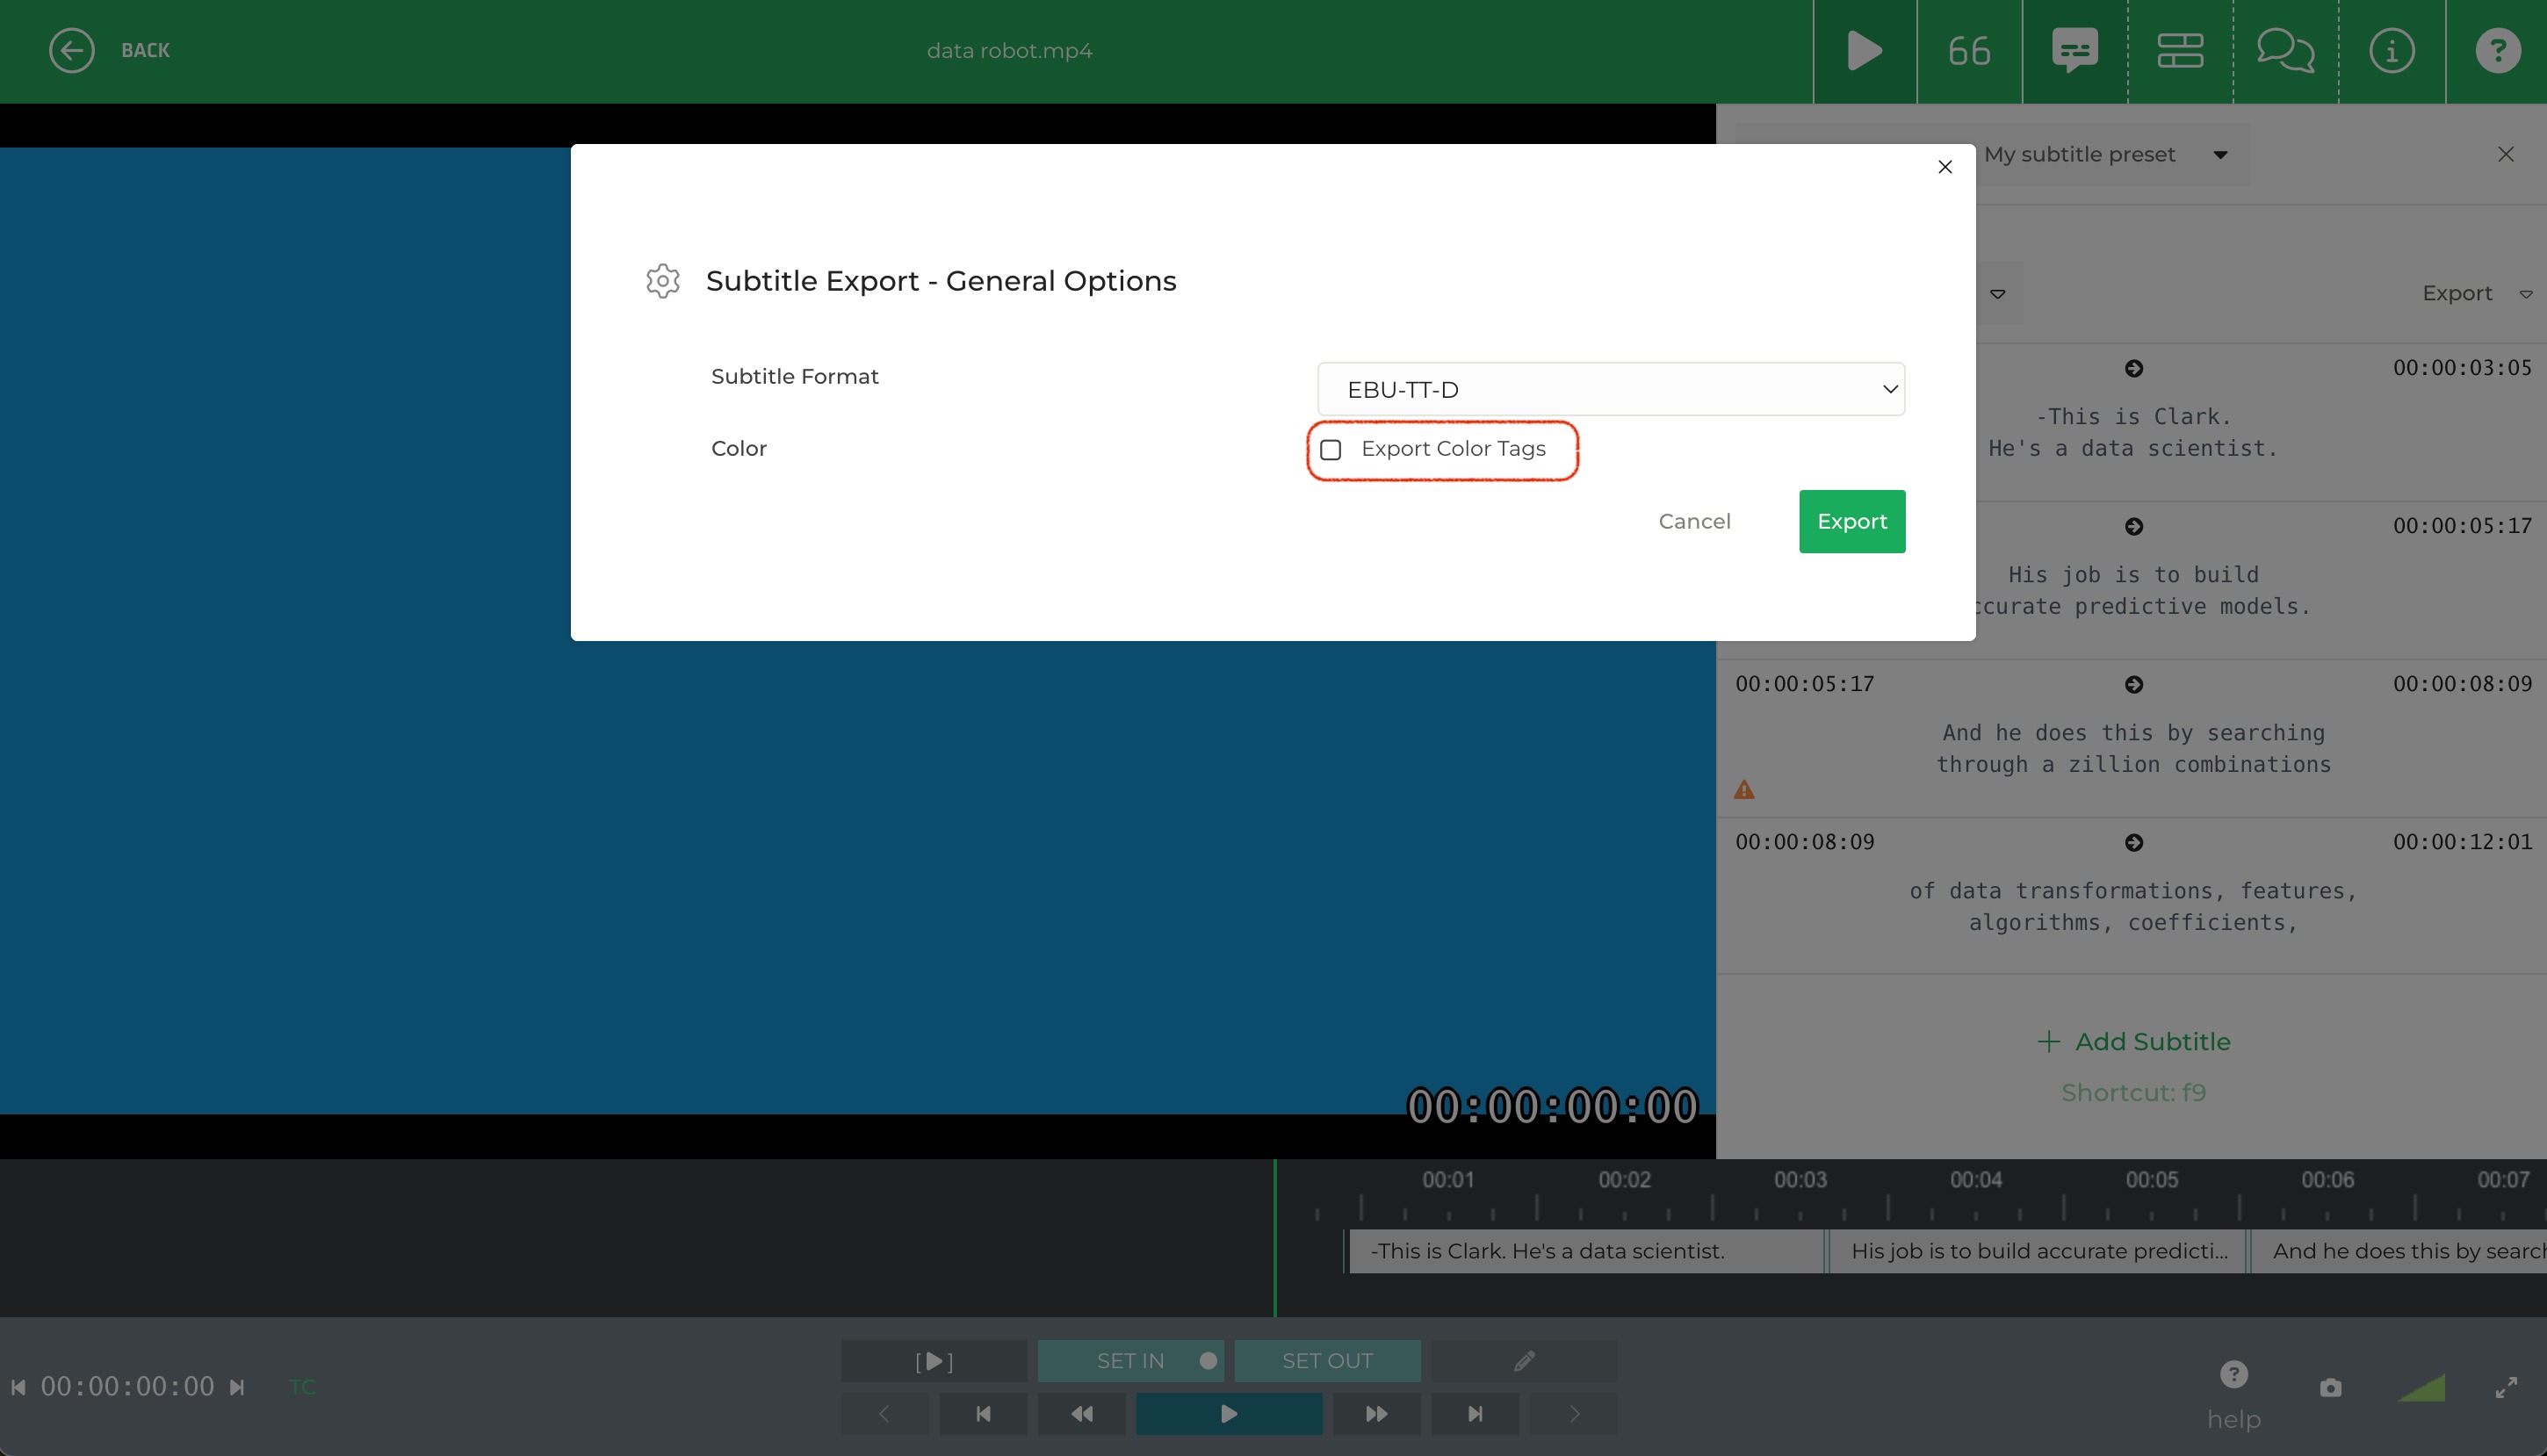
Task: Click the start timecode 00:00:08:09
Action: point(1805,842)
